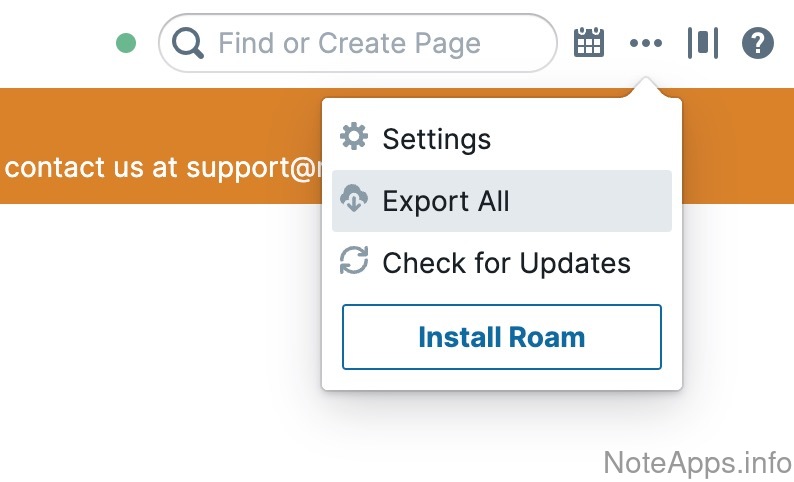Screen dimensions: 794x482
Task: Select the "Settings" text label in the menu
Action: click(436, 139)
